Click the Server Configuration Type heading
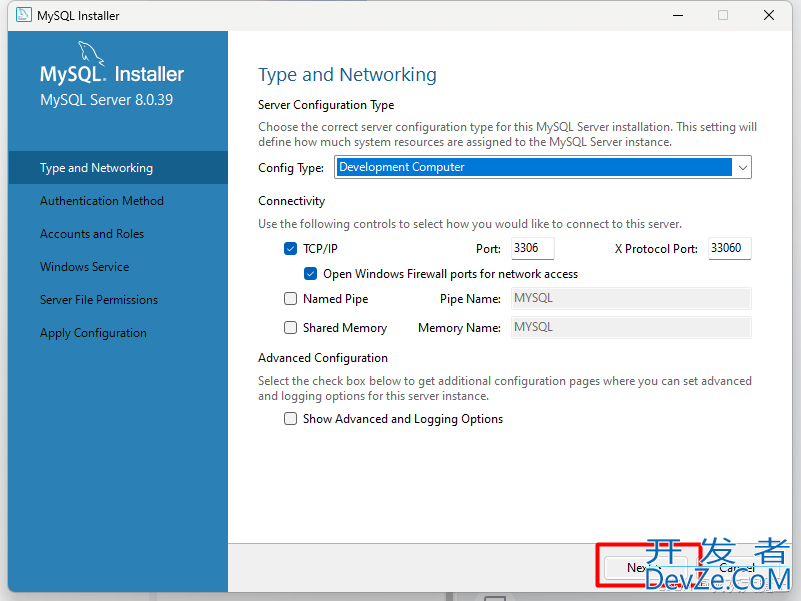Screen dimensions: 801x601 [x=326, y=105]
